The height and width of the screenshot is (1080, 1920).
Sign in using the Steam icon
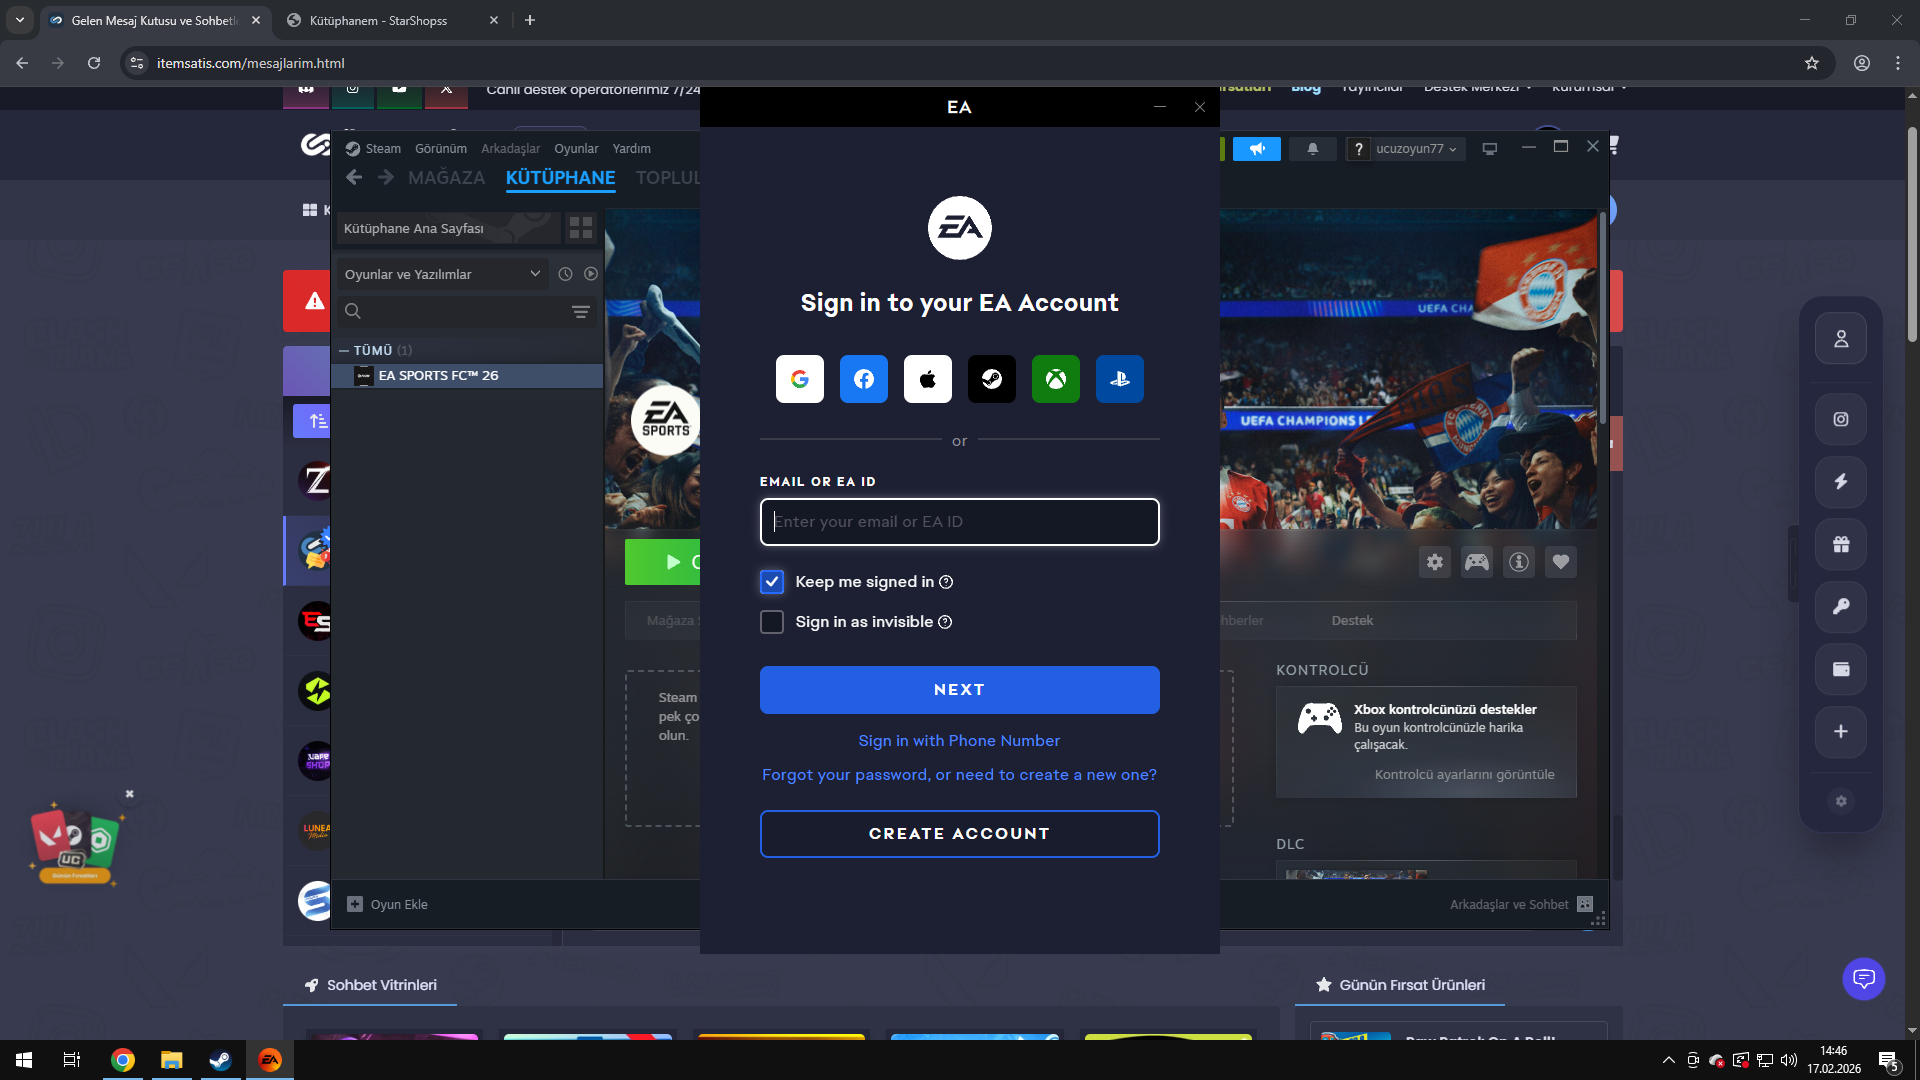[991, 379]
